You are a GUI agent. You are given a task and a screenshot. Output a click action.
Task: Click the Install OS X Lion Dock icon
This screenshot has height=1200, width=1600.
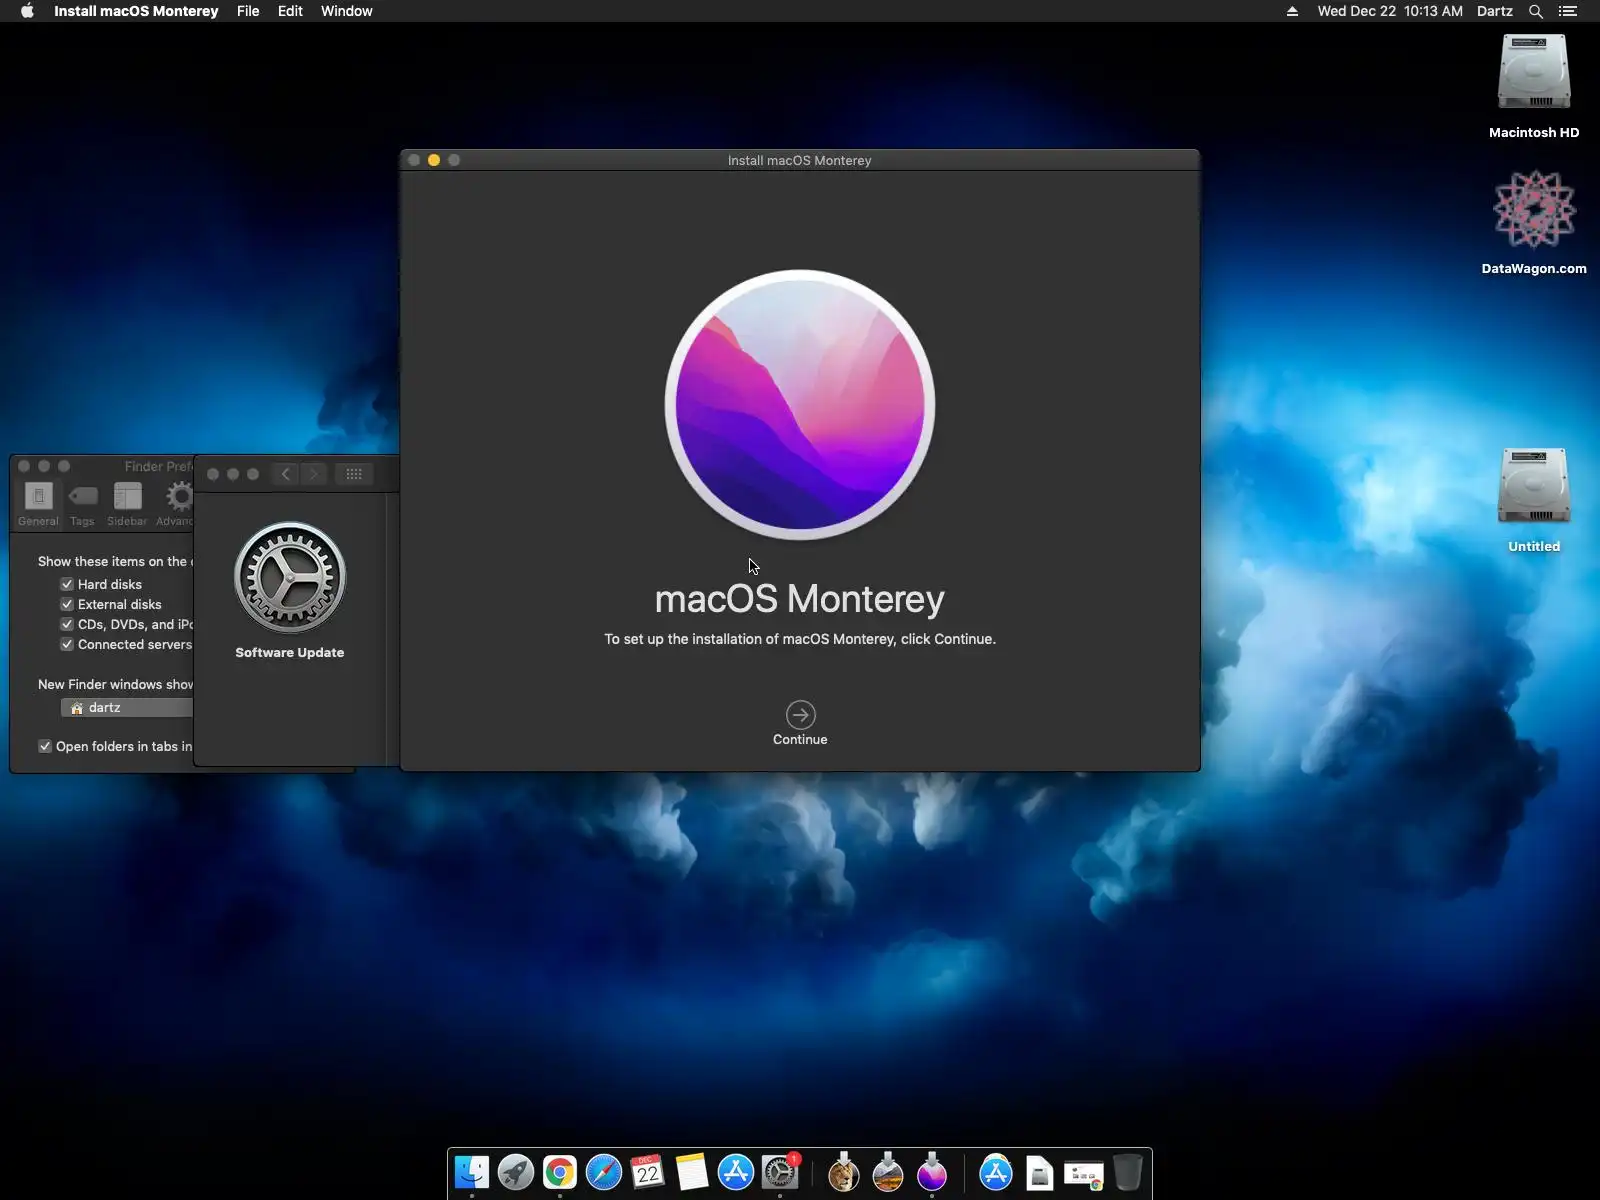click(844, 1172)
